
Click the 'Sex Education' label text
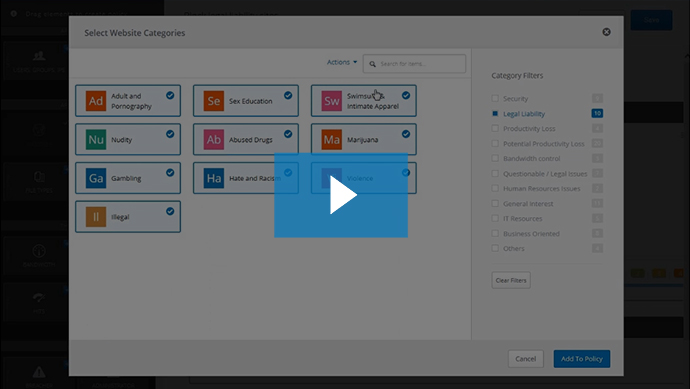(x=251, y=101)
